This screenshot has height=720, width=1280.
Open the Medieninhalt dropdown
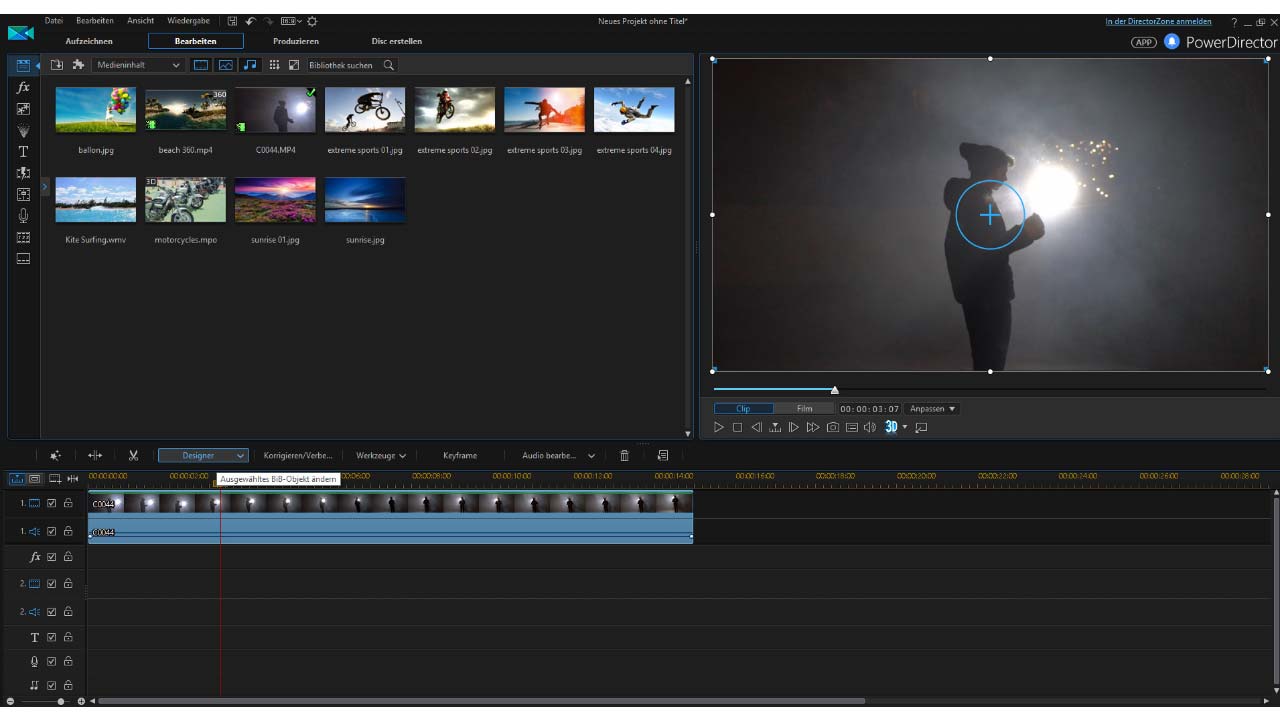[139, 65]
